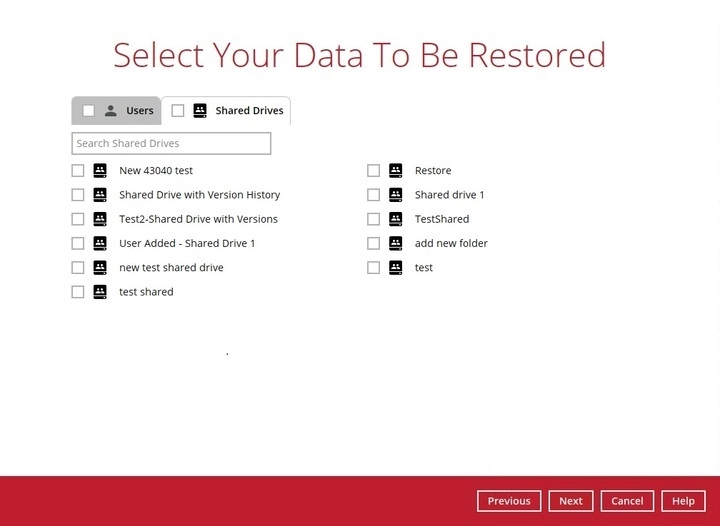Click drive icon beside add new folder
This screenshot has height=526, width=720.
[x=395, y=243]
